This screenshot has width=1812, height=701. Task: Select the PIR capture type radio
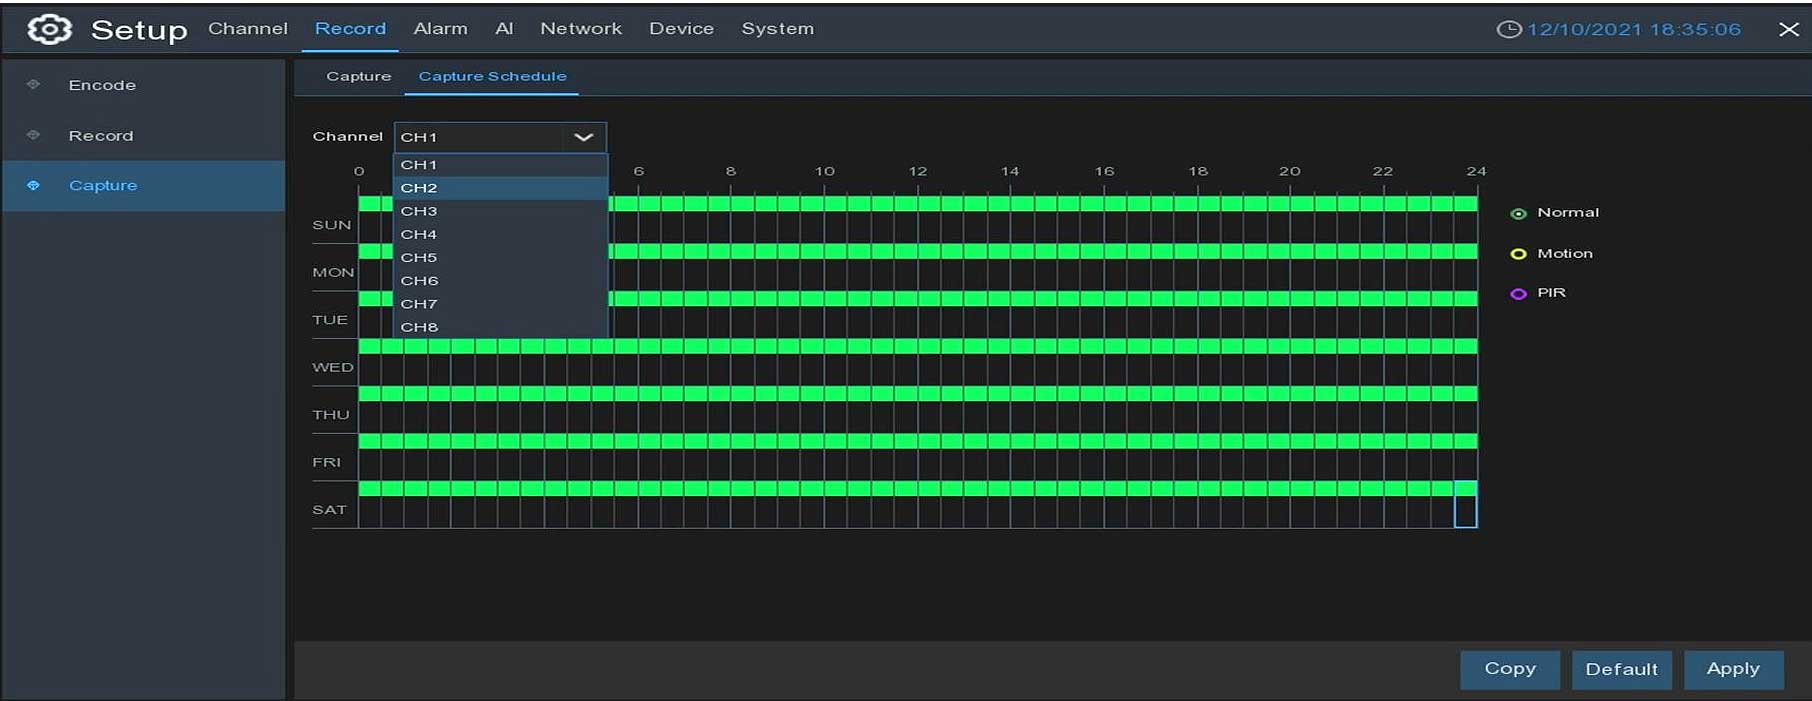[x=1518, y=293]
